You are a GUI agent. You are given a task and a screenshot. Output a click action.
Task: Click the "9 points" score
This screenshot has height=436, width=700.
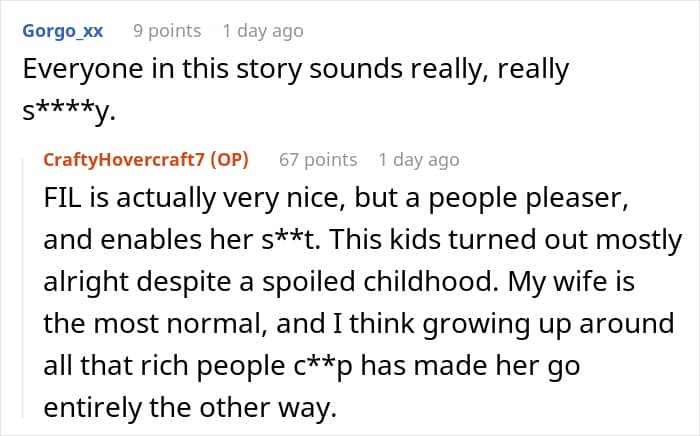coord(168,31)
